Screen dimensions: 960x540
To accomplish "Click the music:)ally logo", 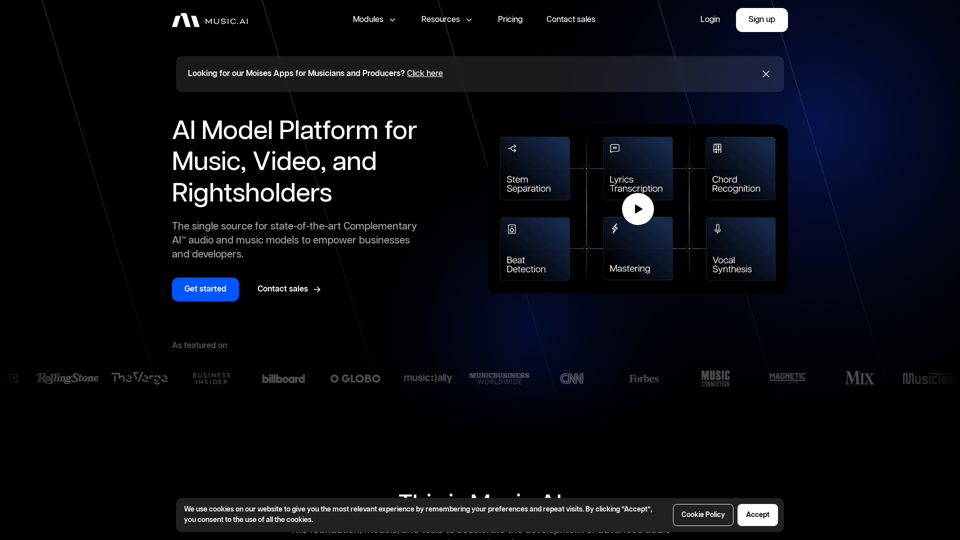I will [x=427, y=378].
